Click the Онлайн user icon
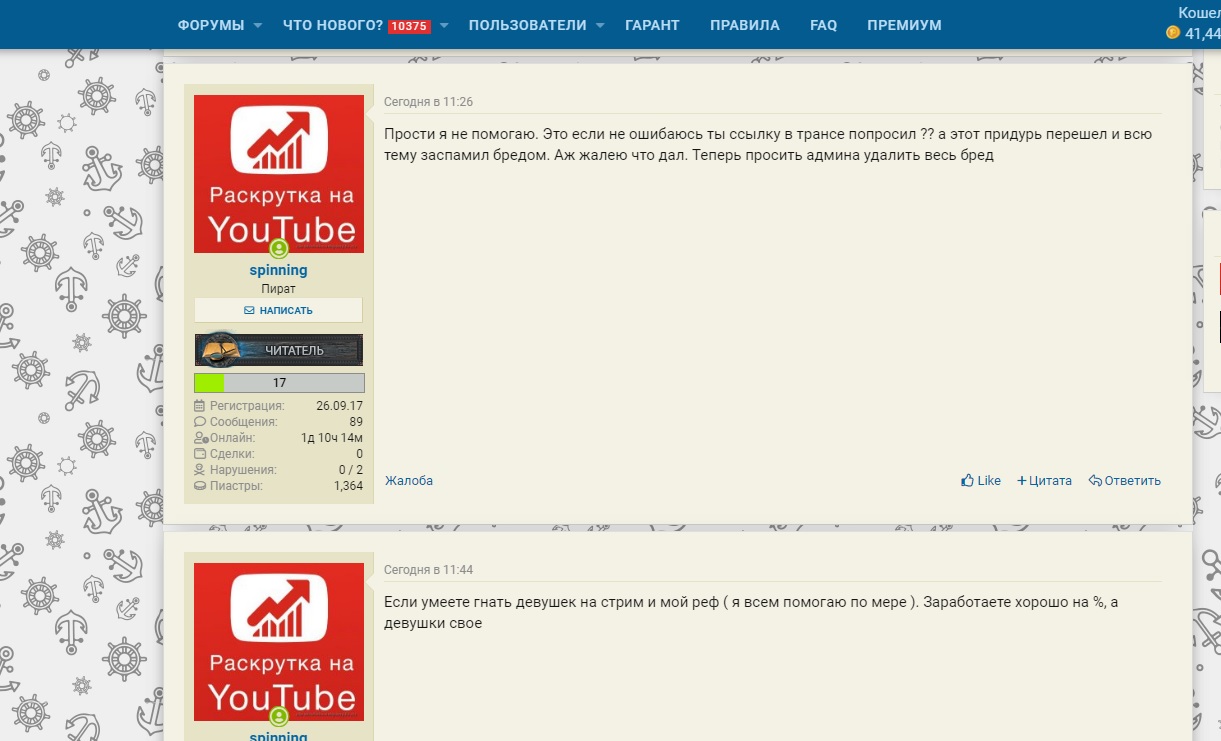 (x=200, y=438)
